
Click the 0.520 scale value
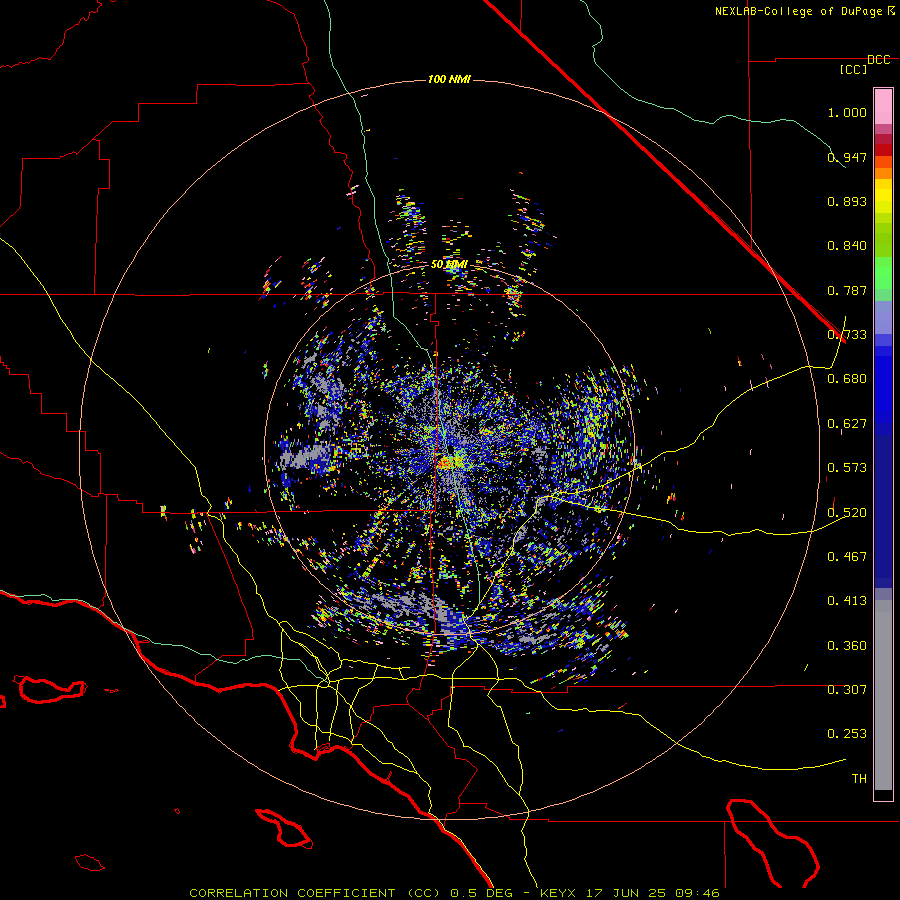pos(847,513)
